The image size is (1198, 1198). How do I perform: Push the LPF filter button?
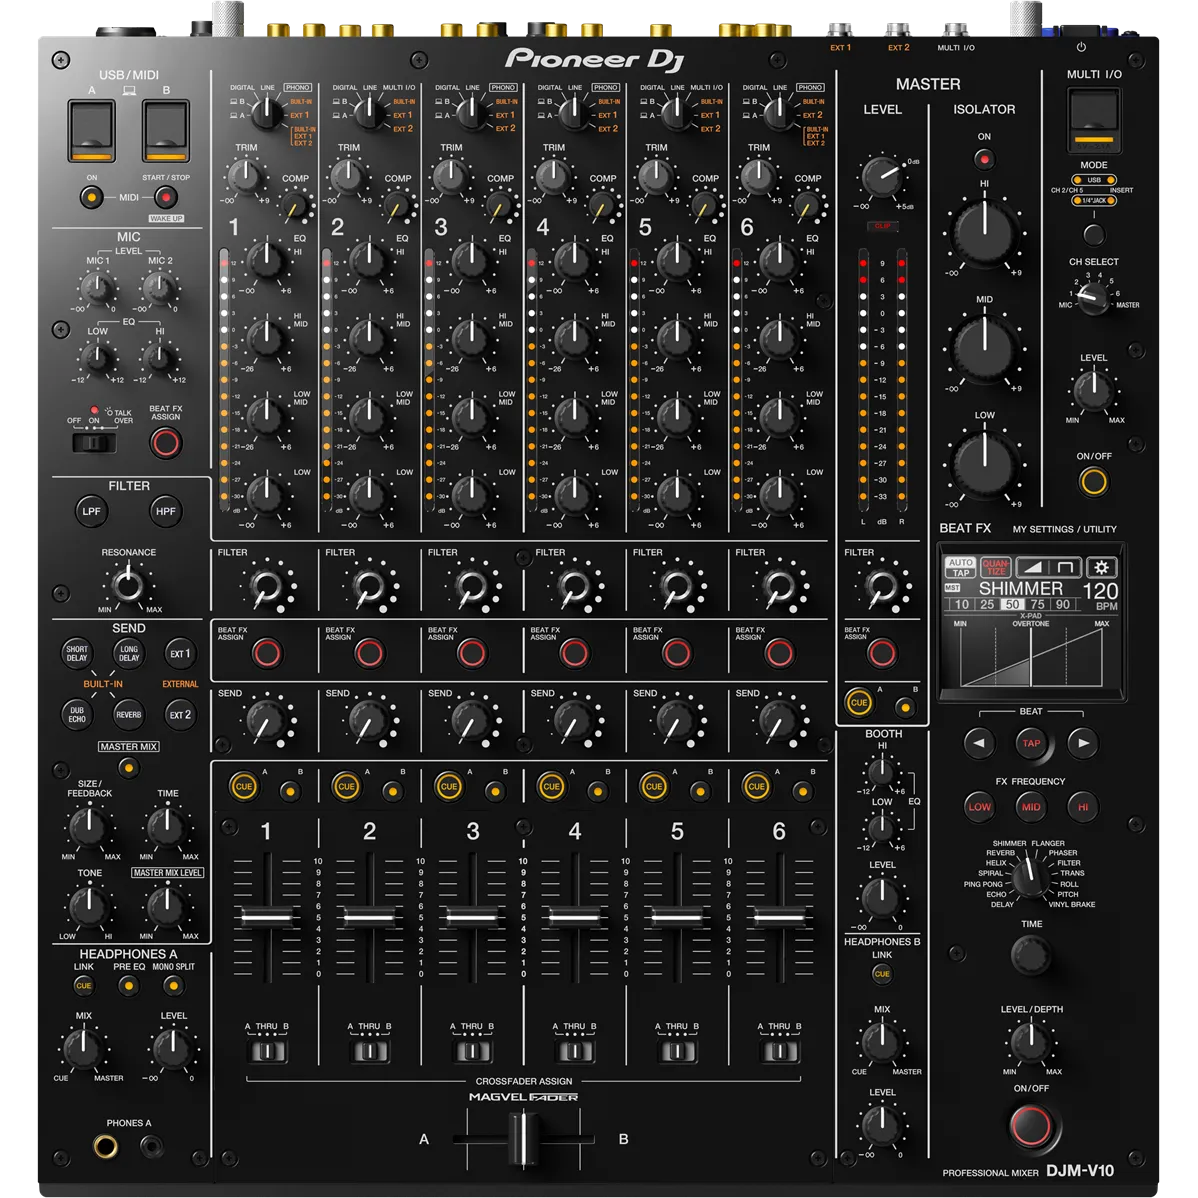click(x=91, y=511)
